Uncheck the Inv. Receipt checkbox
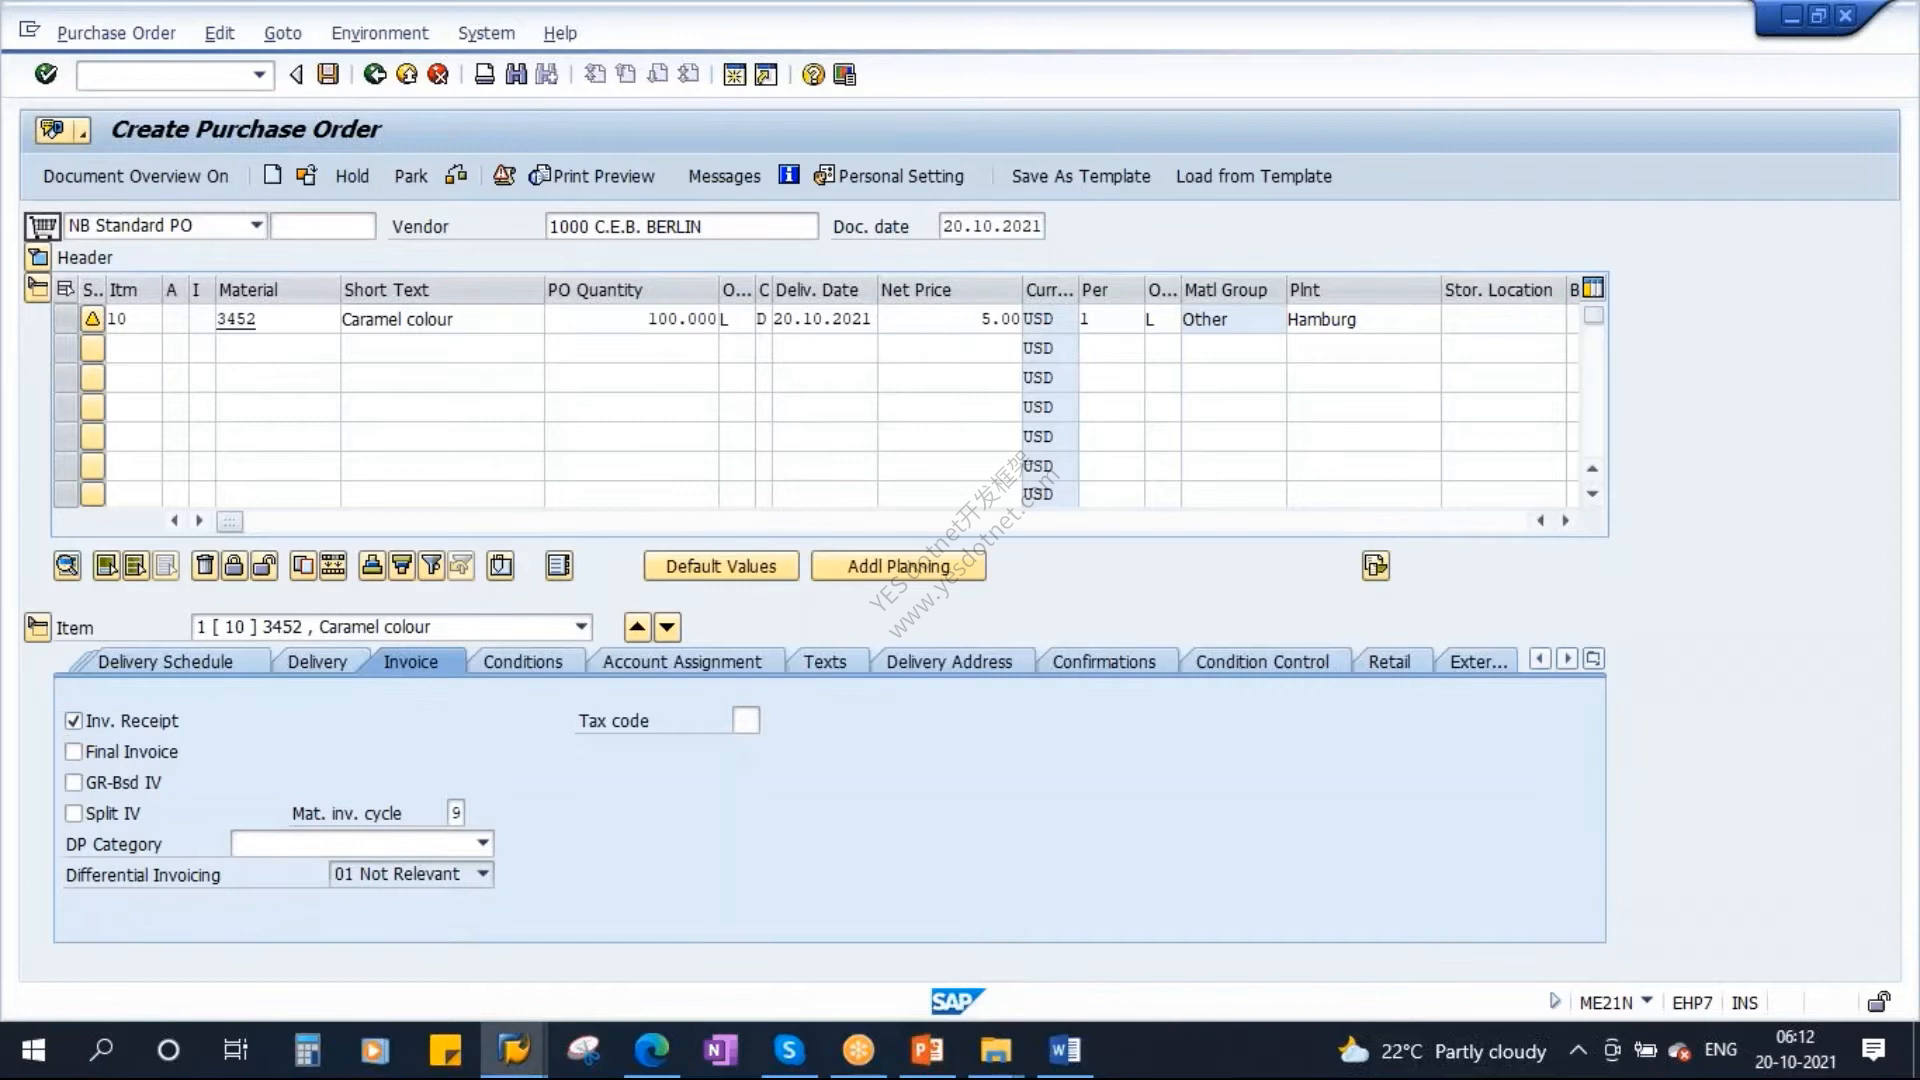The image size is (1920, 1080). coord(73,721)
